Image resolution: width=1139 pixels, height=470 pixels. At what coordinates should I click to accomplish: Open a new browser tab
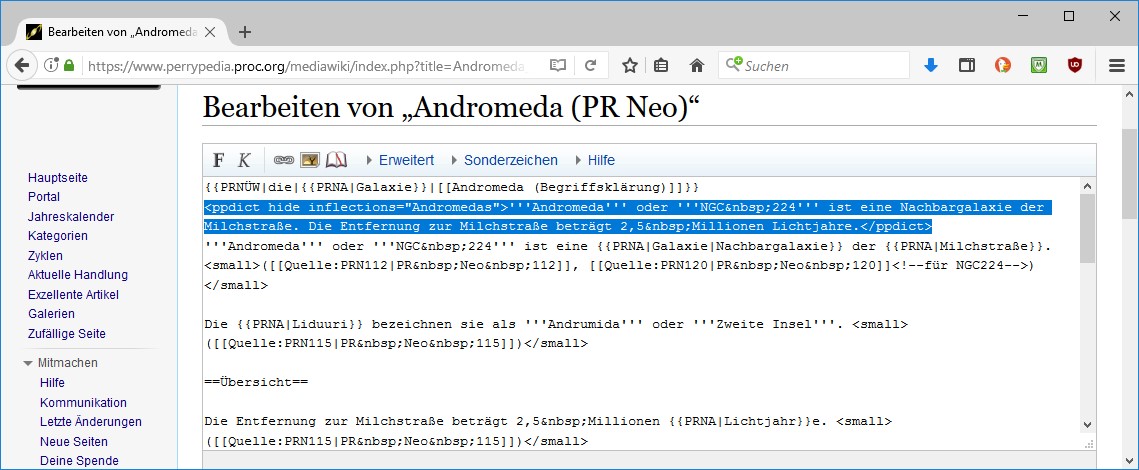pyautogui.click(x=245, y=31)
